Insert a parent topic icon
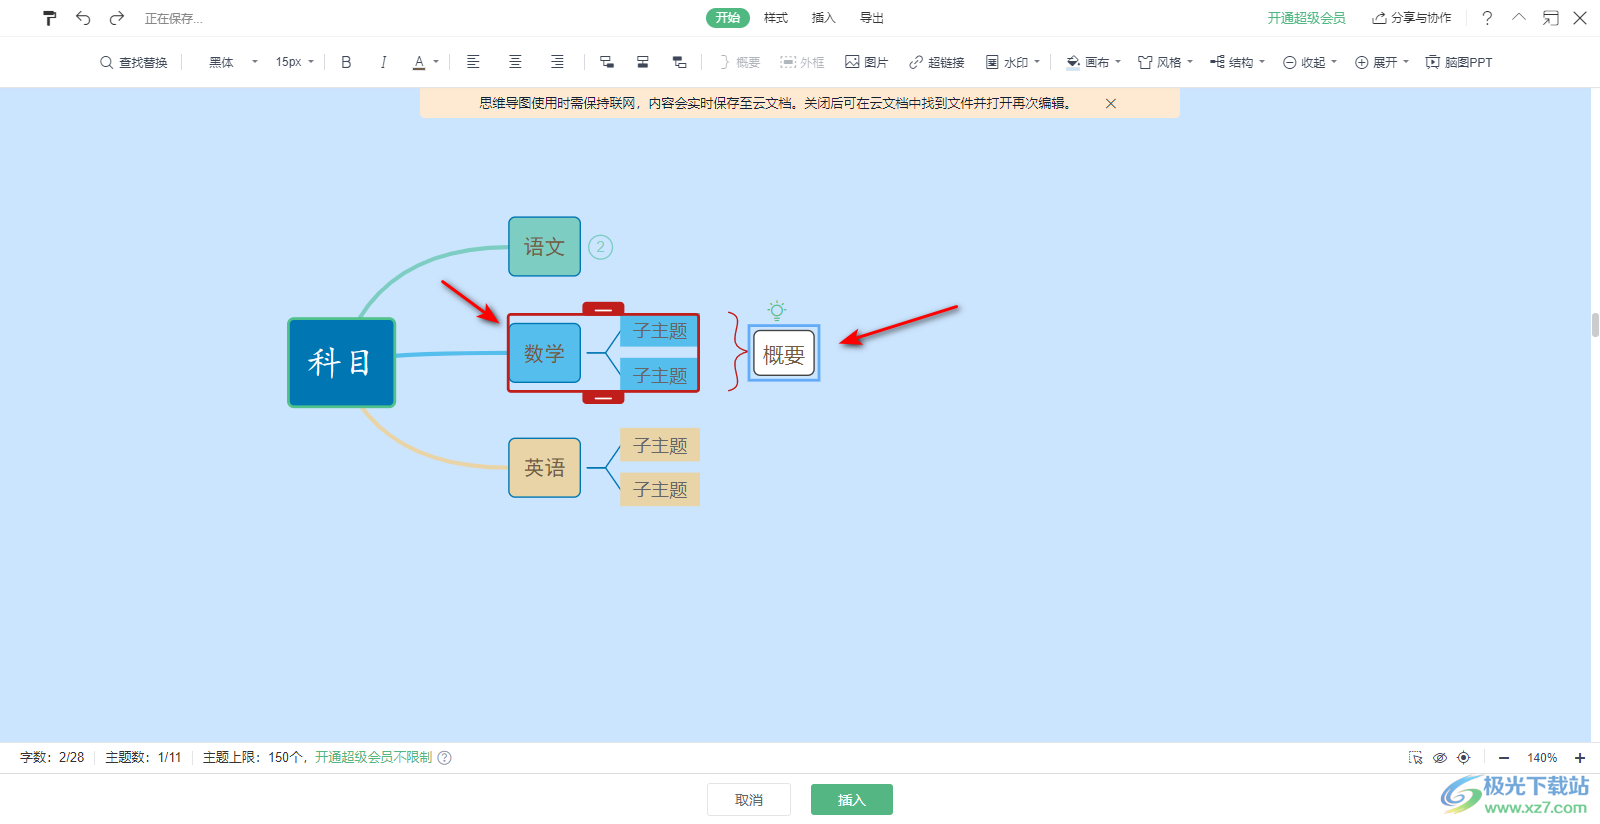 tap(680, 62)
